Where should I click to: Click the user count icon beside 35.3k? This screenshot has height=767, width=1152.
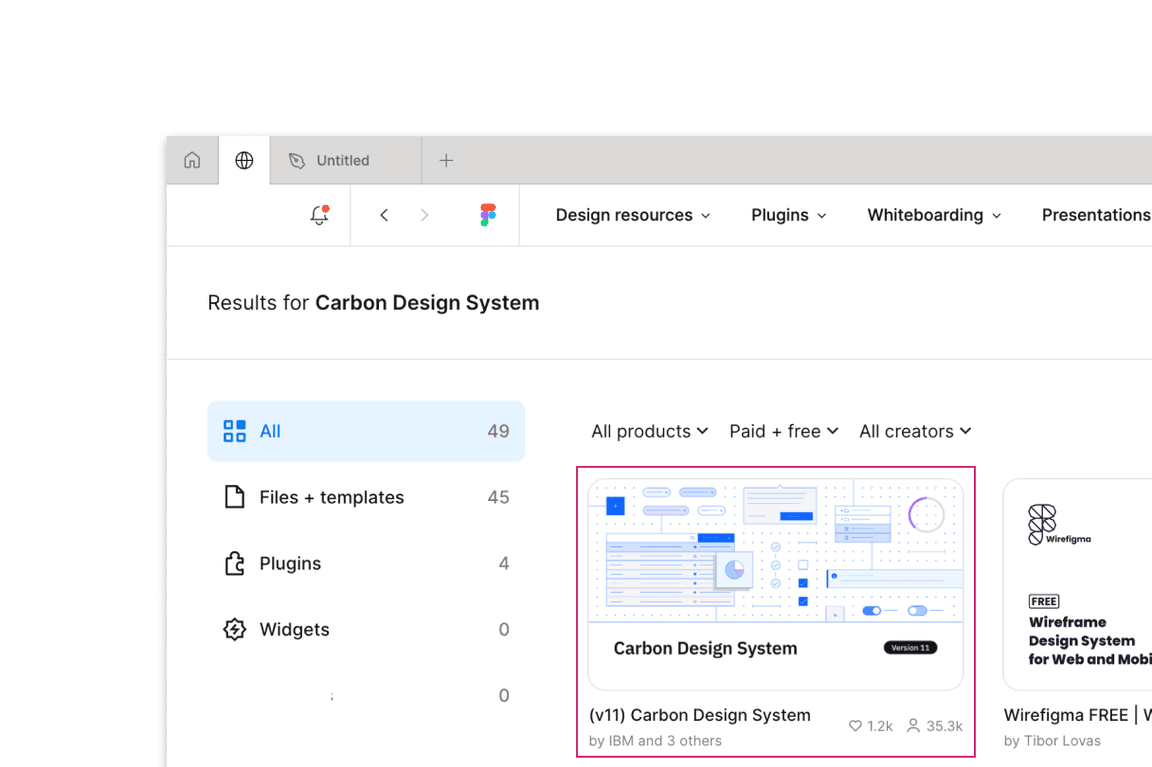(x=913, y=726)
